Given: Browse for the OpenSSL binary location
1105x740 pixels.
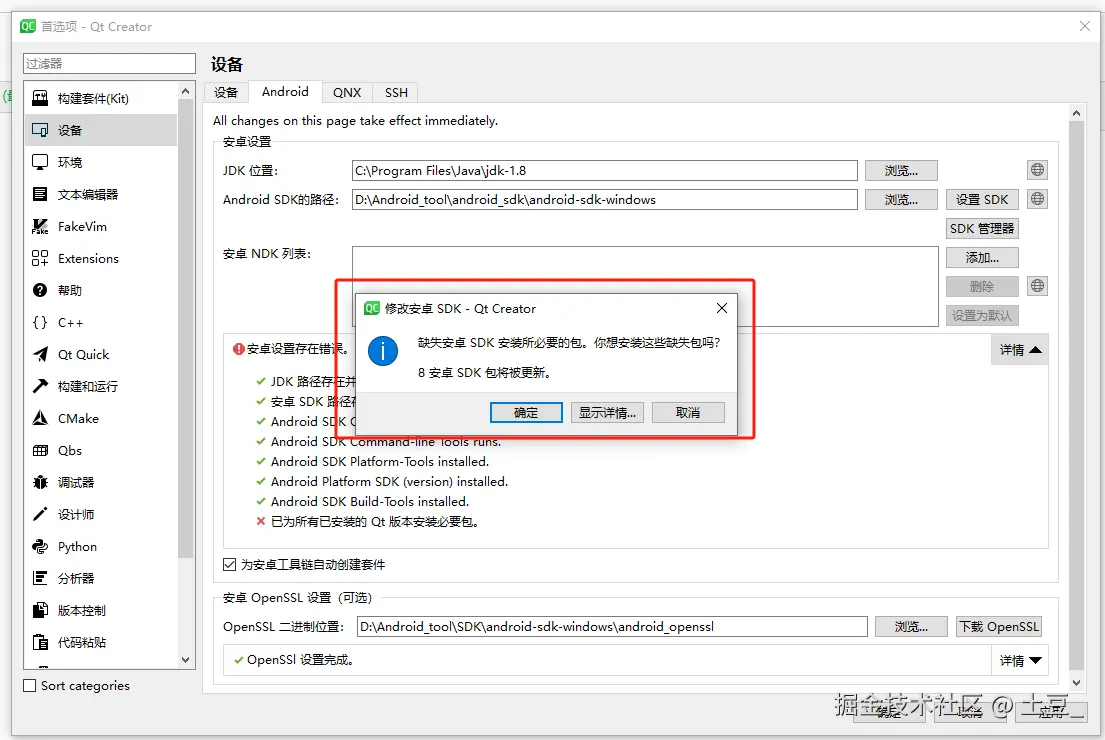Looking at the screenshot, I should point(911,627).
